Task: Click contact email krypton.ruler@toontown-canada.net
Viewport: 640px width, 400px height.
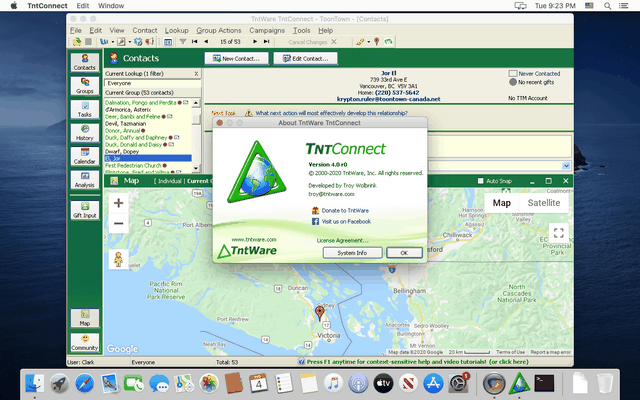Action: [389, 99]
